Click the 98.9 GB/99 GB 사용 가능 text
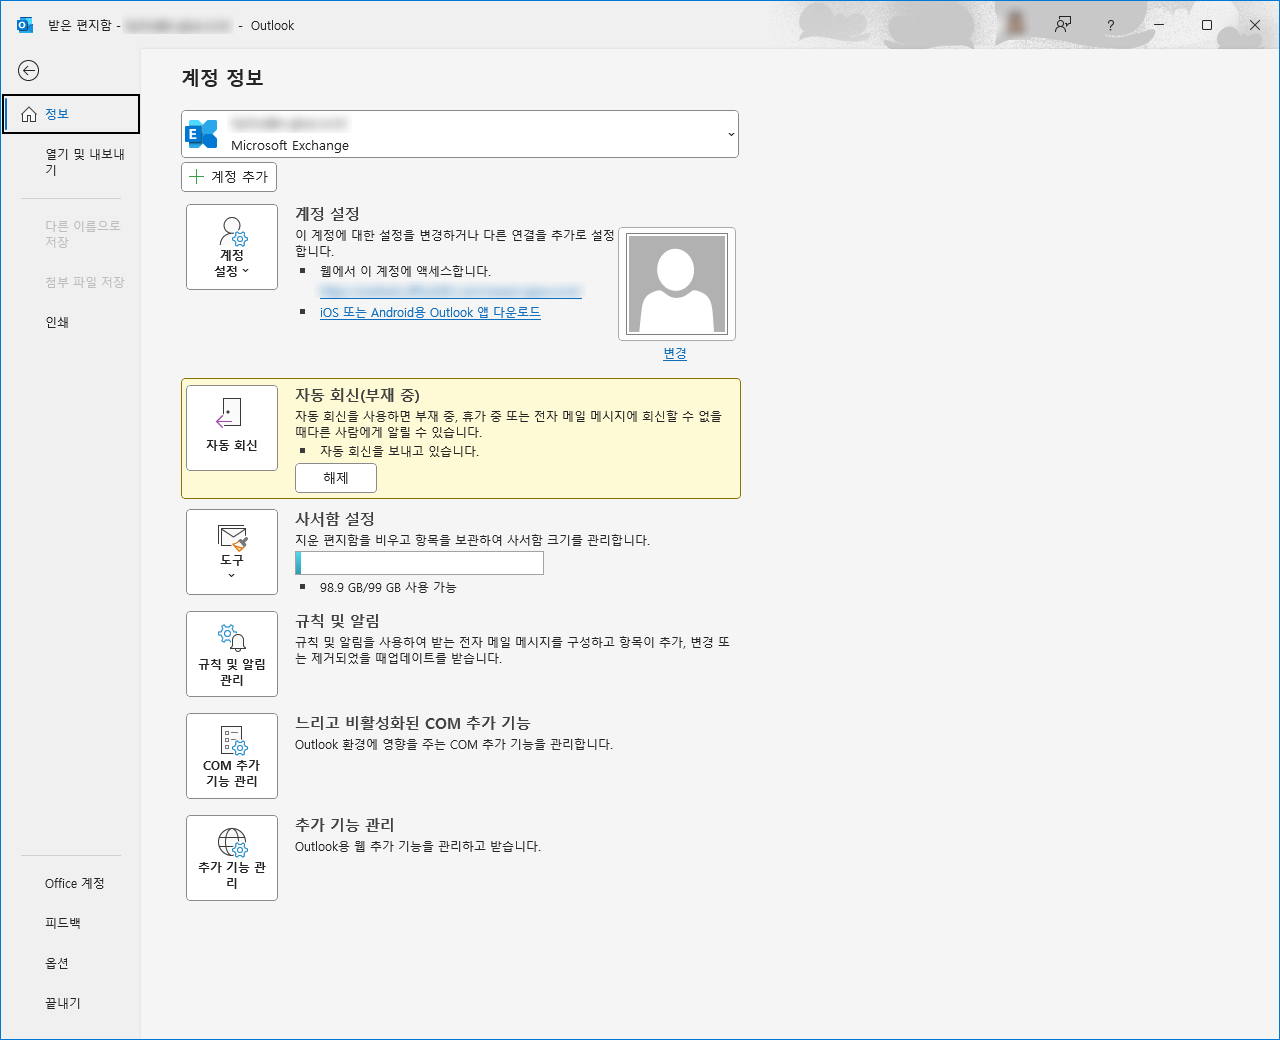The width and height of the screenshot is (1280, 1040). coord(388,588)
